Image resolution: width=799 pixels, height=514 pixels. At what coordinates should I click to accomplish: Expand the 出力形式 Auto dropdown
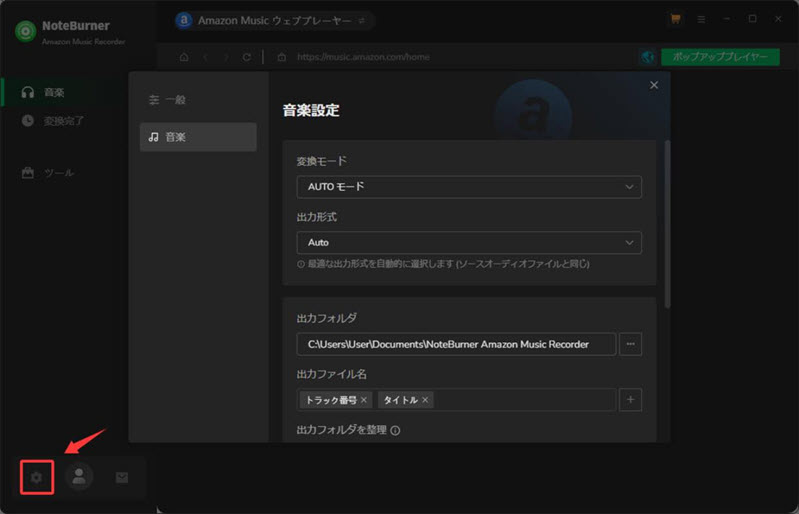(x=469, y=243)
